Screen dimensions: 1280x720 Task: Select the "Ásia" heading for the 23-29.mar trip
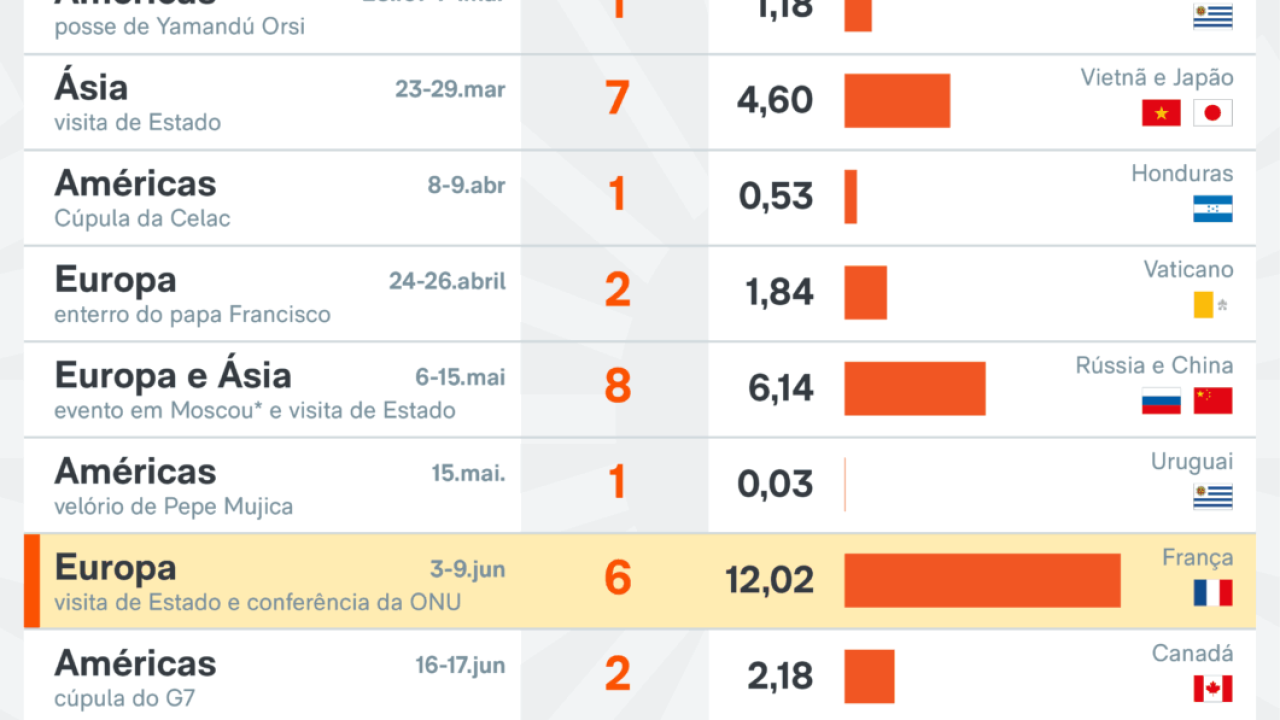click(91, 88)
